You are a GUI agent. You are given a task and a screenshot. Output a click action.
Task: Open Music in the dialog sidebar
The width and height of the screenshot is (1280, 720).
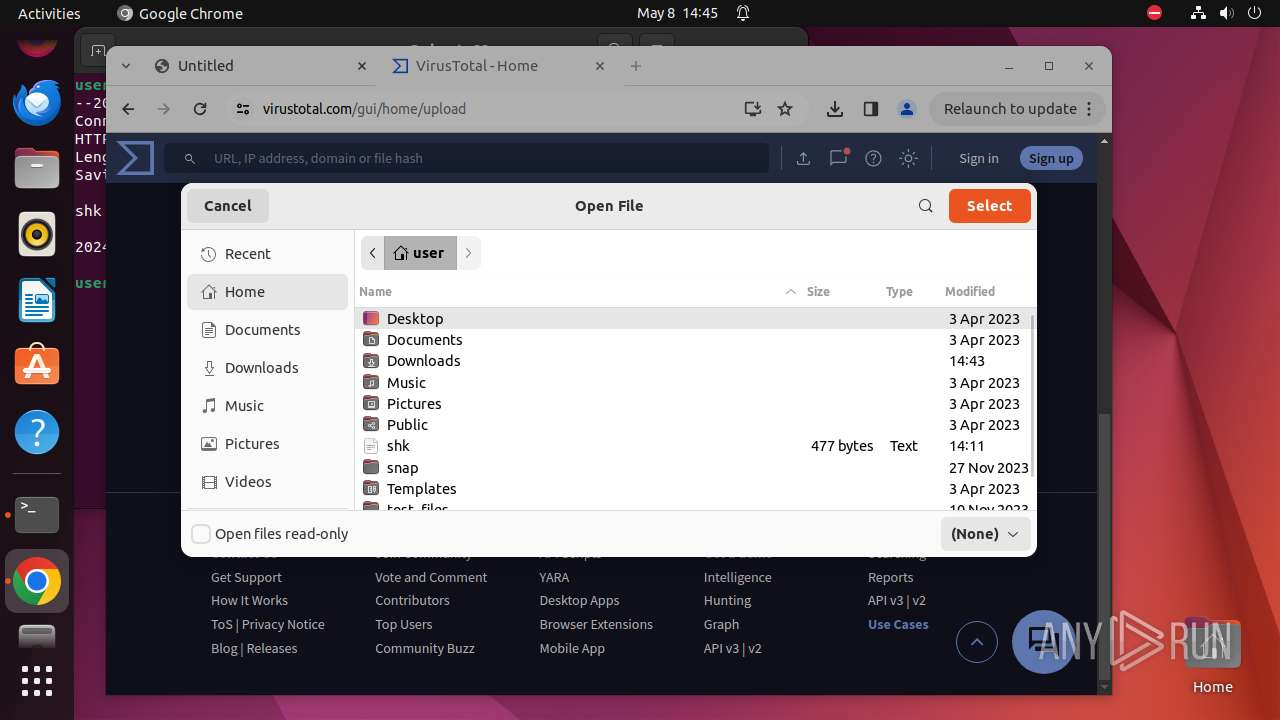[x=267, y=406]
